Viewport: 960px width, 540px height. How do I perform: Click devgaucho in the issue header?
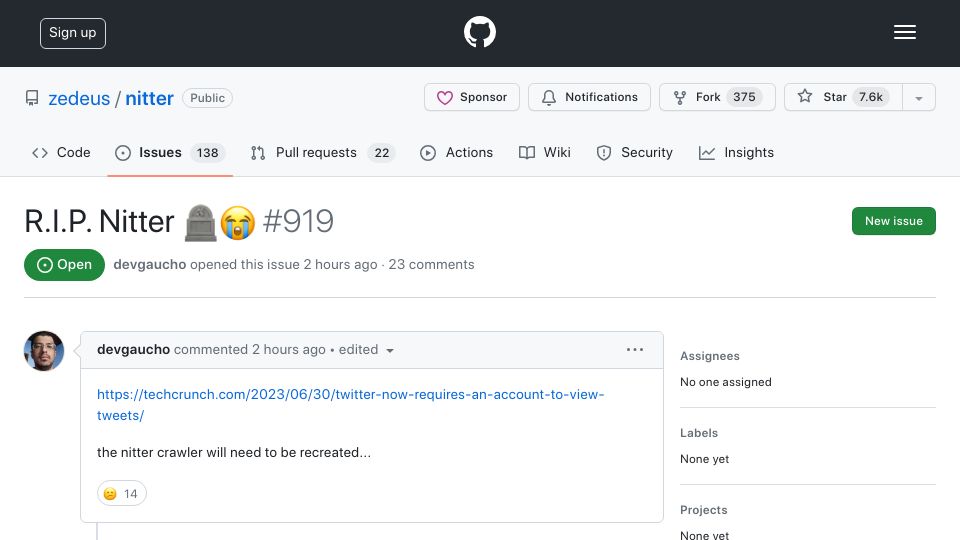[x=150, y=264]
